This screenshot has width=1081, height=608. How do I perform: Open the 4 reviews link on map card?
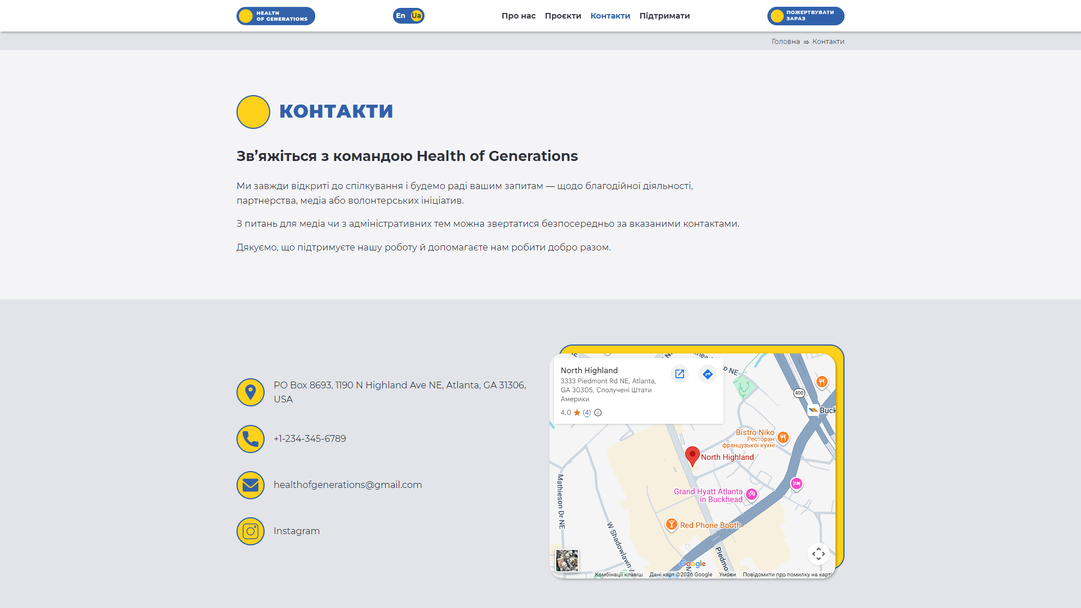click(587, 413)
